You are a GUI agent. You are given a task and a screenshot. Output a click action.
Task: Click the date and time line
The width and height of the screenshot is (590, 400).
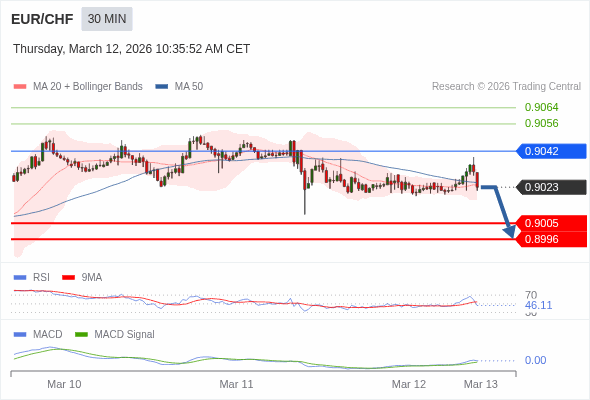pos(131,49)
